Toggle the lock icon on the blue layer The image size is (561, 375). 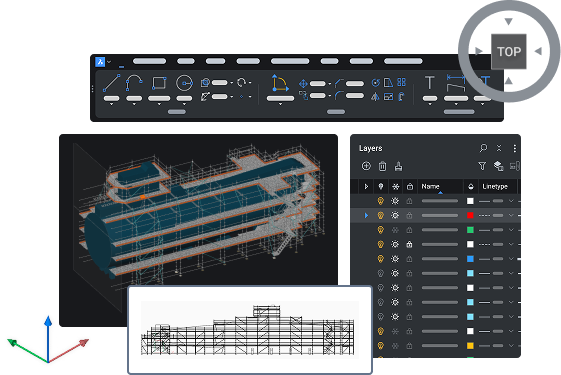[x=409, y=259]
